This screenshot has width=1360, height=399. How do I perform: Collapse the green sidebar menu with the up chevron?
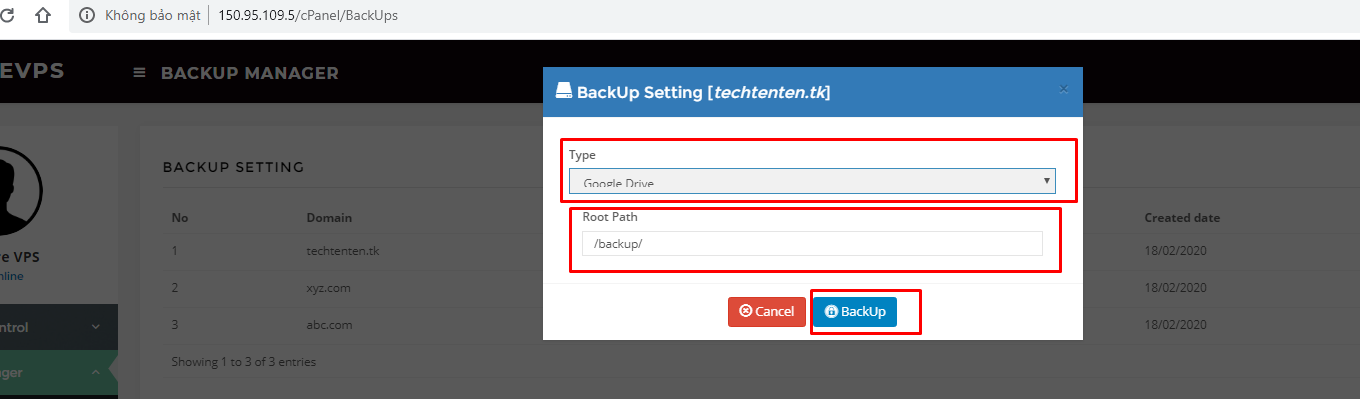96,373
